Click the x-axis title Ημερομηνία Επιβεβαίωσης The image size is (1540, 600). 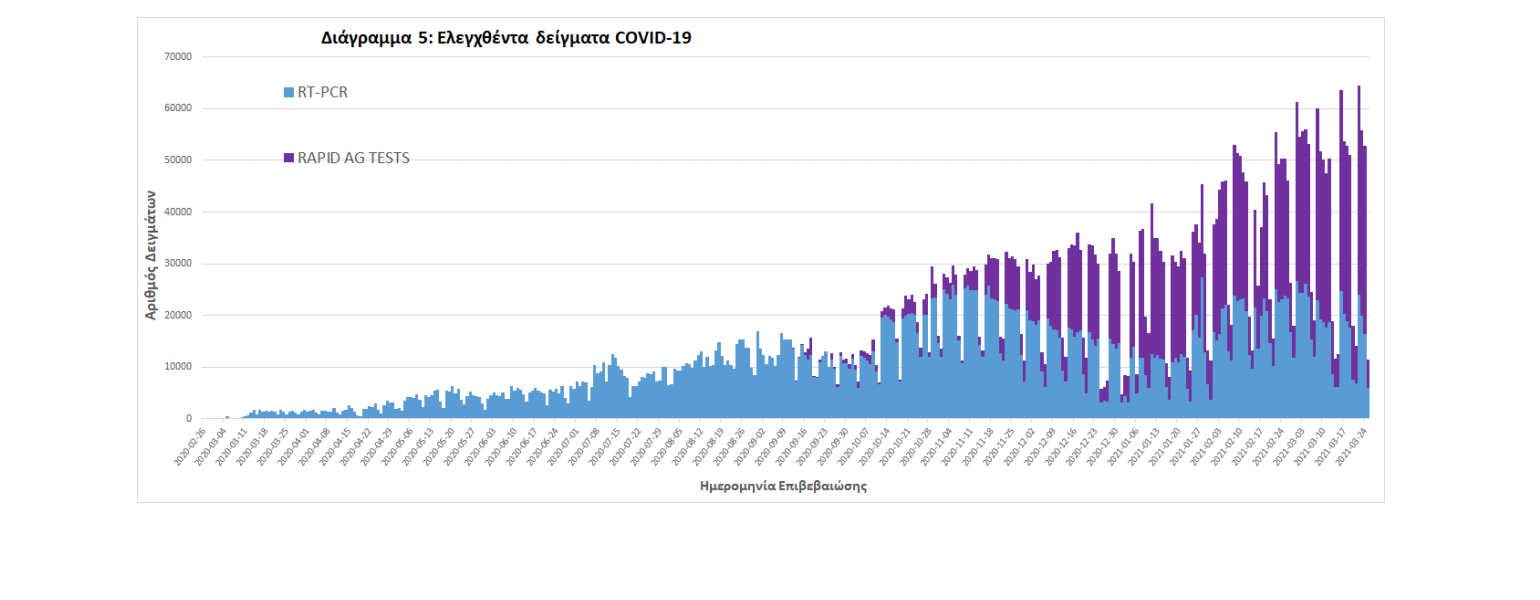click(x=783, y=486)
